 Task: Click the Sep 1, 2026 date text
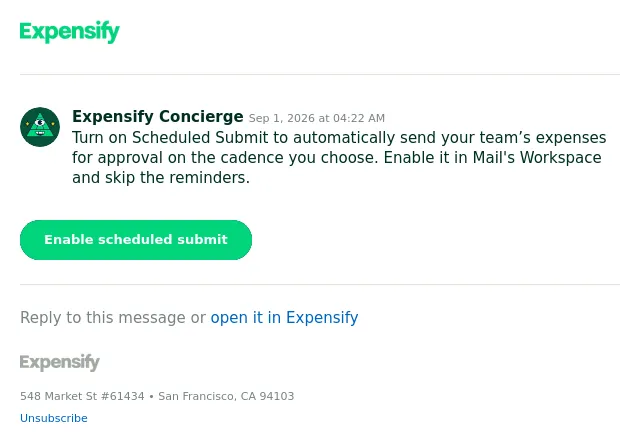coord(282,118)
